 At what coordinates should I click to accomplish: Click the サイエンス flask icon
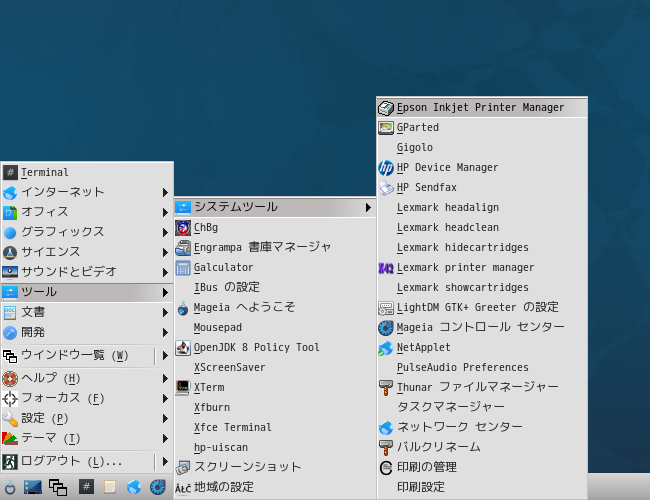[x=10, y=252]
